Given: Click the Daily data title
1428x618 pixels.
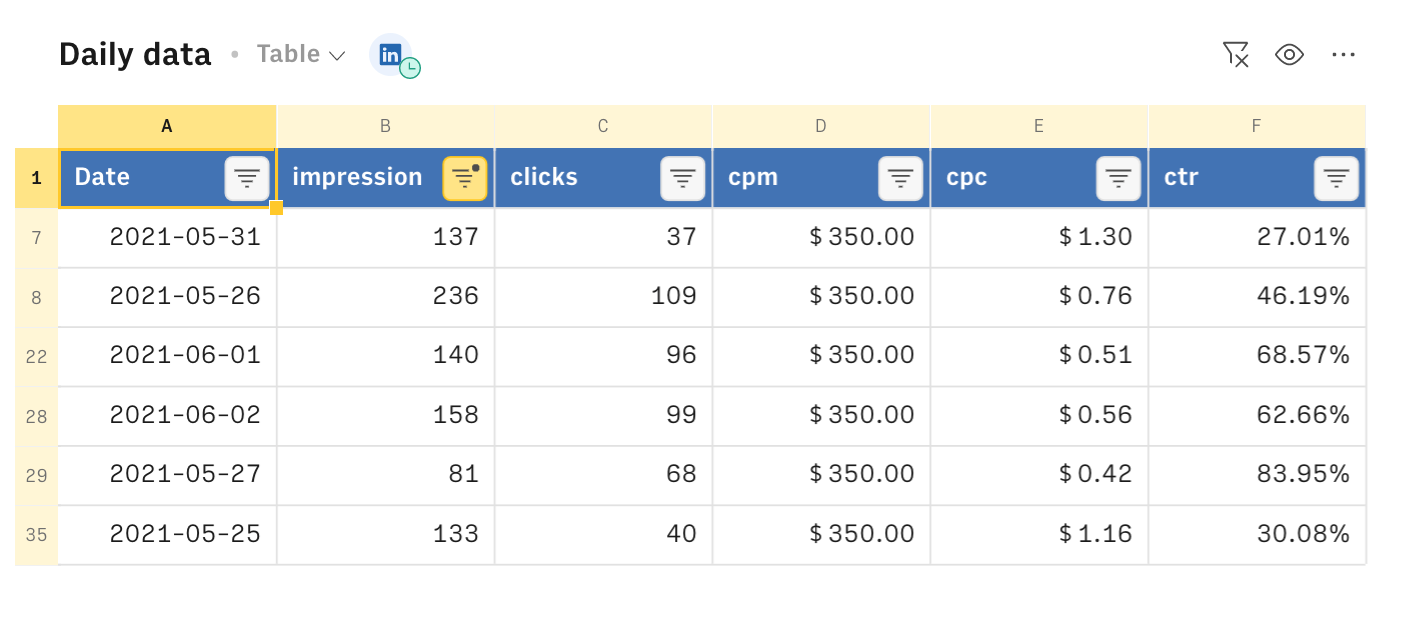Looking at the screenshot, I should (x=135, y=54).
